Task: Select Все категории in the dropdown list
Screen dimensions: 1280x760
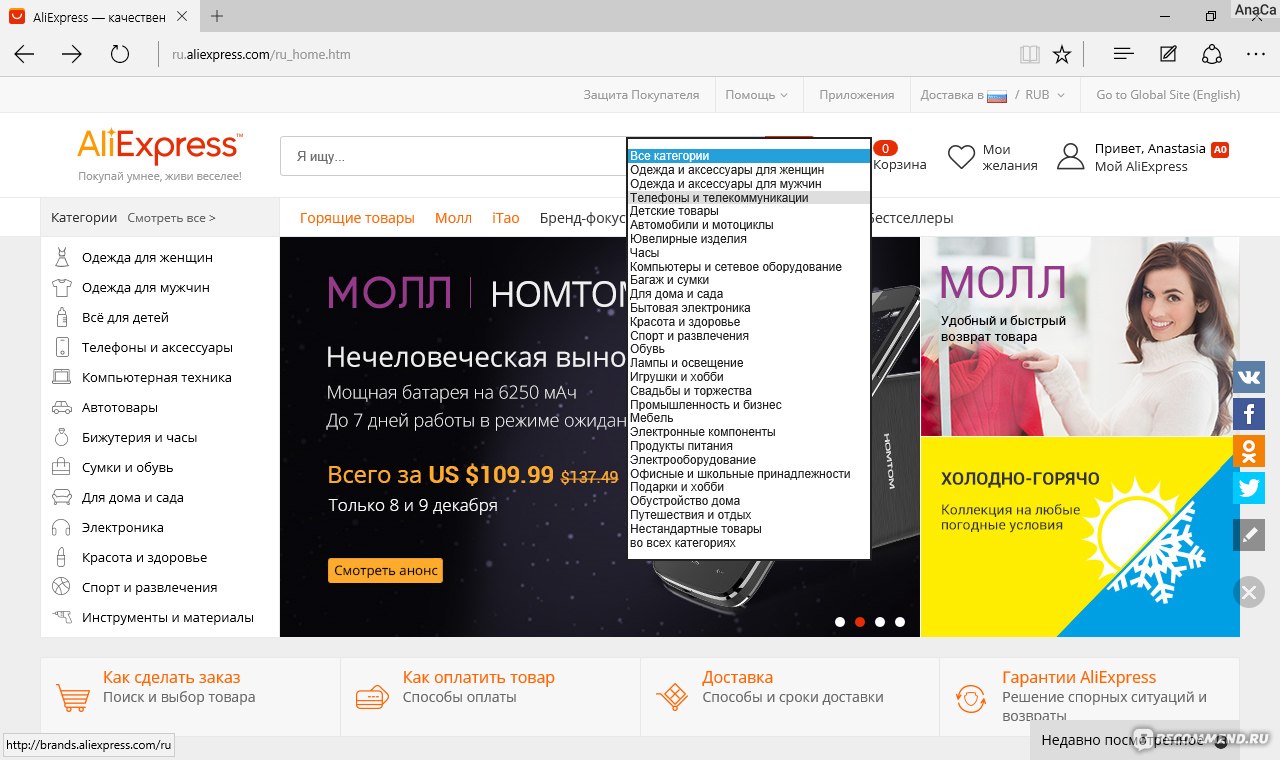Action: click(749, 156)
